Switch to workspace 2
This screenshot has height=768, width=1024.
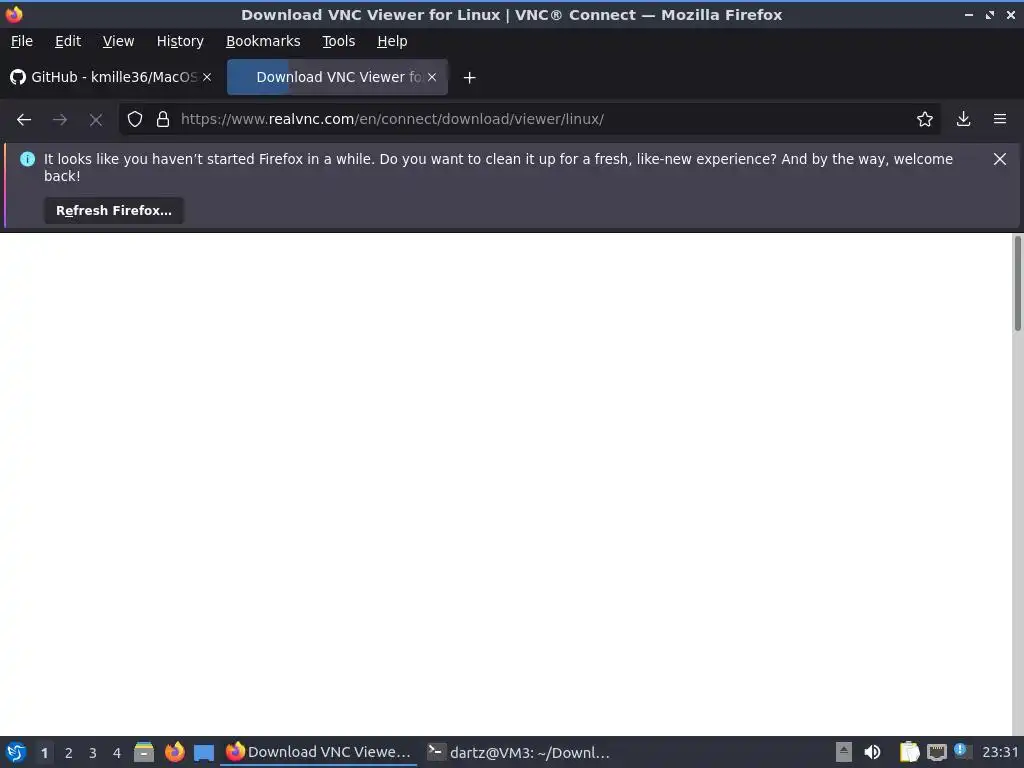point(69,753)
